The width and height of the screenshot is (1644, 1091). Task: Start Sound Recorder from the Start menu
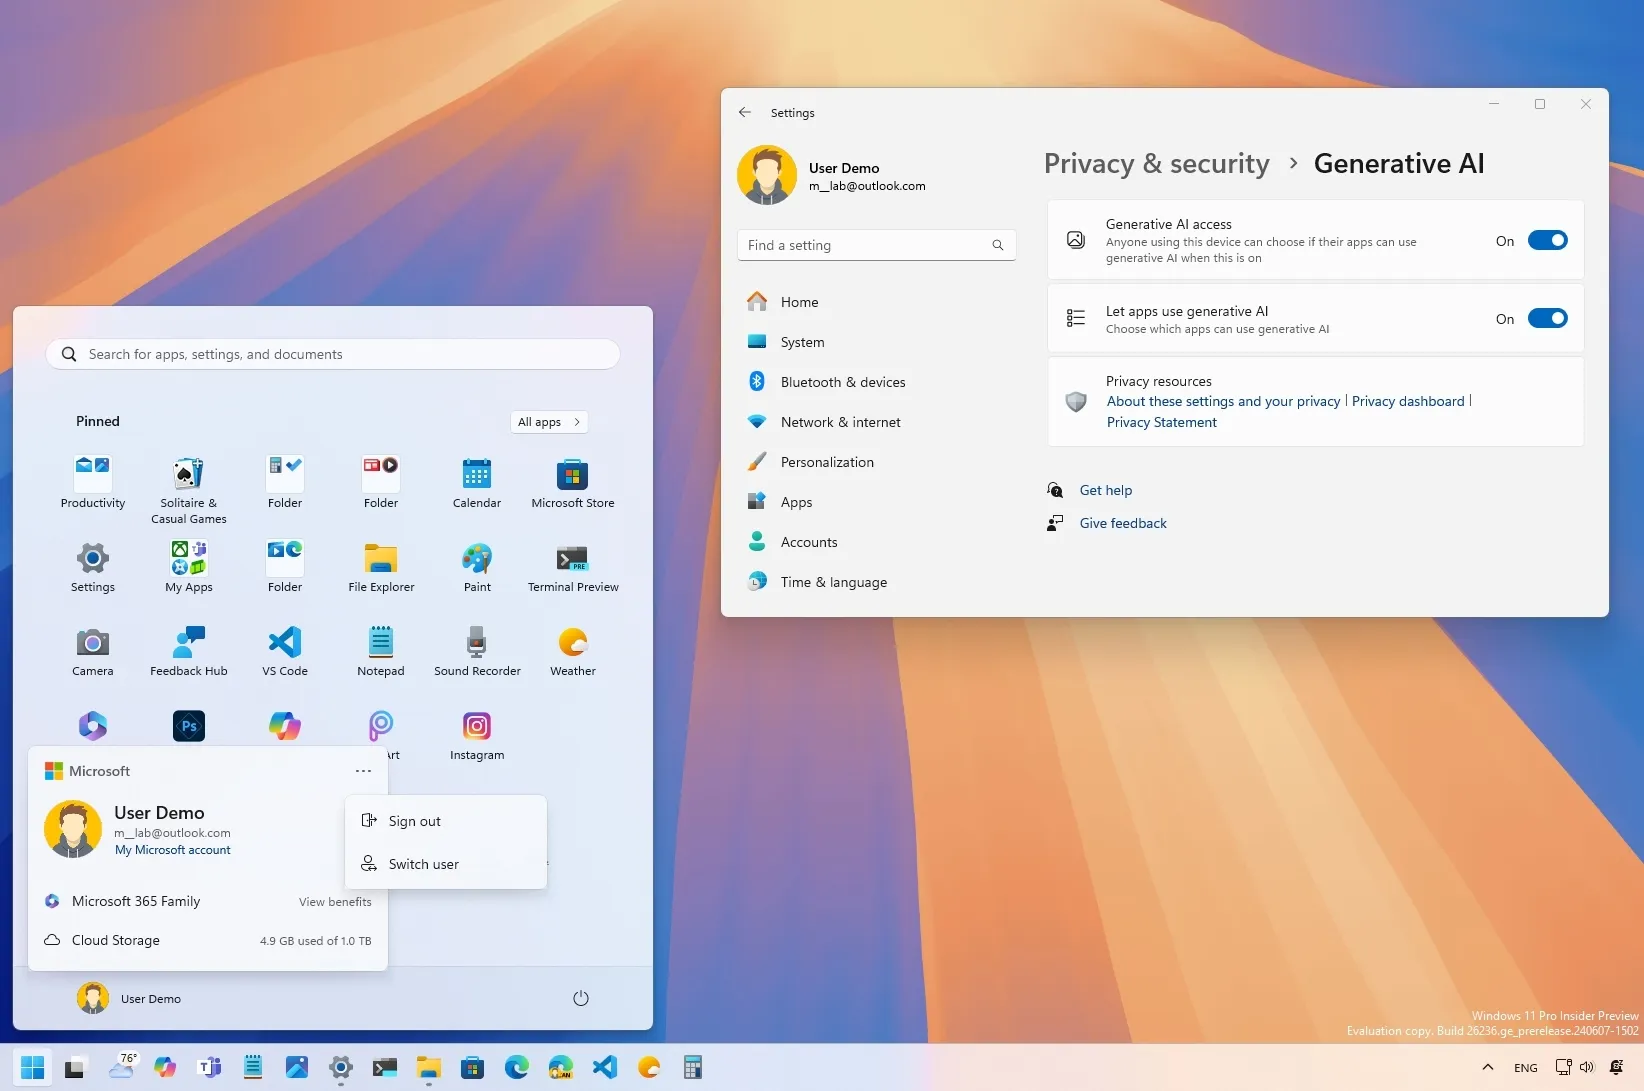coord(477,650)
